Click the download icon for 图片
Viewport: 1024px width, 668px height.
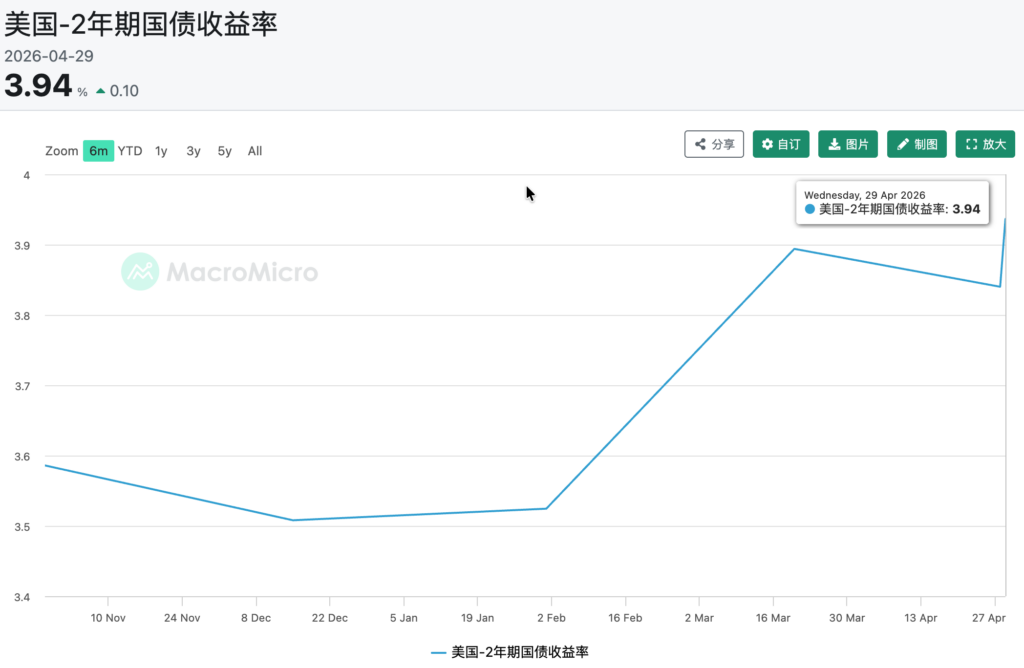click(834, 145)
